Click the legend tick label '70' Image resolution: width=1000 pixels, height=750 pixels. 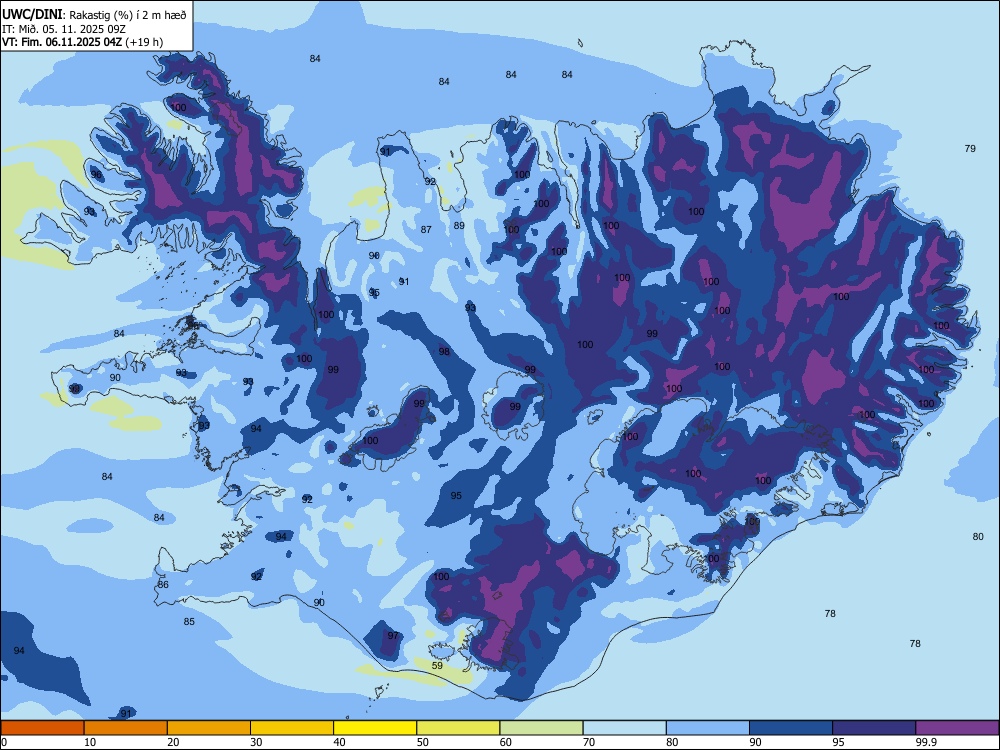pyautogui.click(x=589, y=742)
